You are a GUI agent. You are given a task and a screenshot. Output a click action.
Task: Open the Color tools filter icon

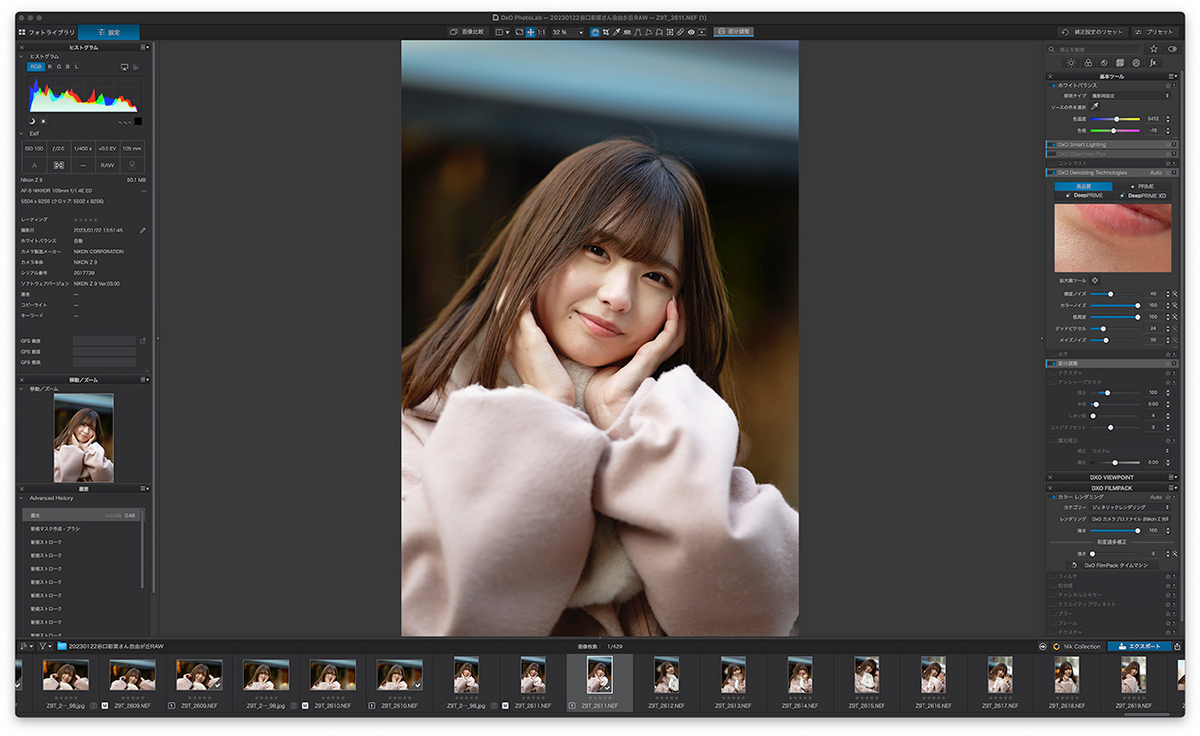pos(1088,63)
